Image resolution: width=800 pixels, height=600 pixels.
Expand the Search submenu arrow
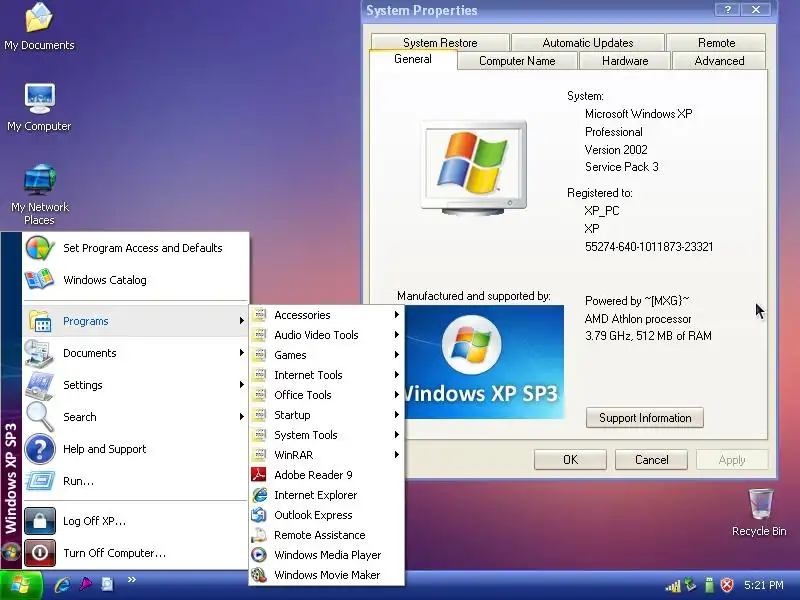click(242, 417)
